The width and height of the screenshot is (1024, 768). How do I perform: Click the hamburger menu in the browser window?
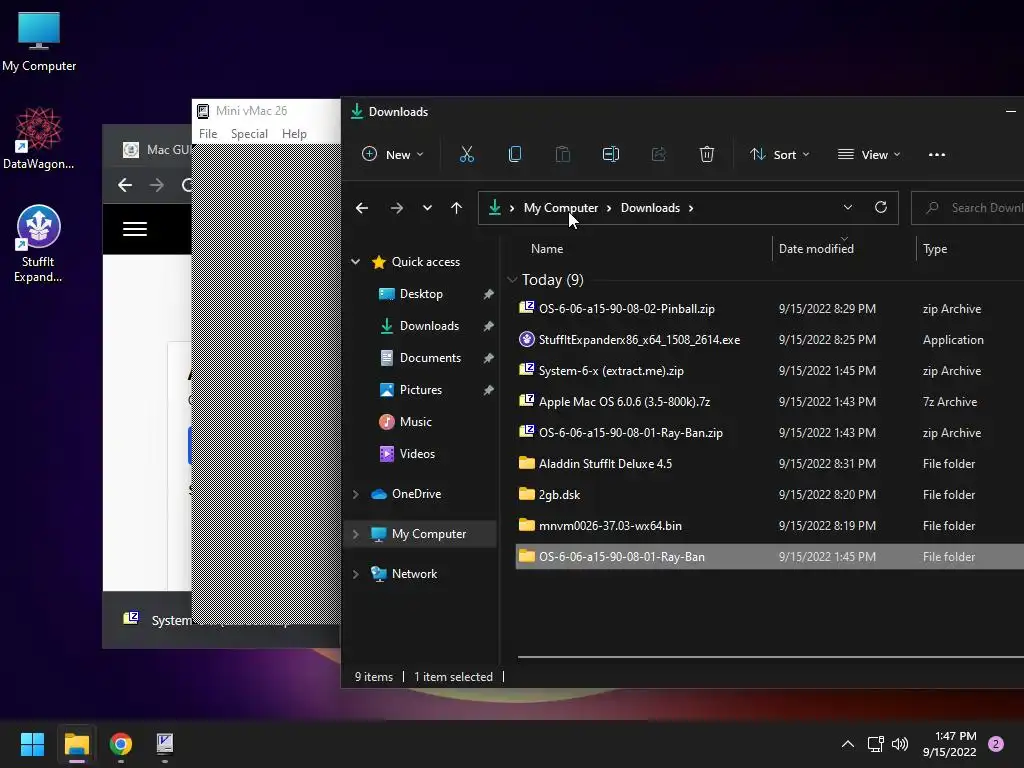coord(135,229)
